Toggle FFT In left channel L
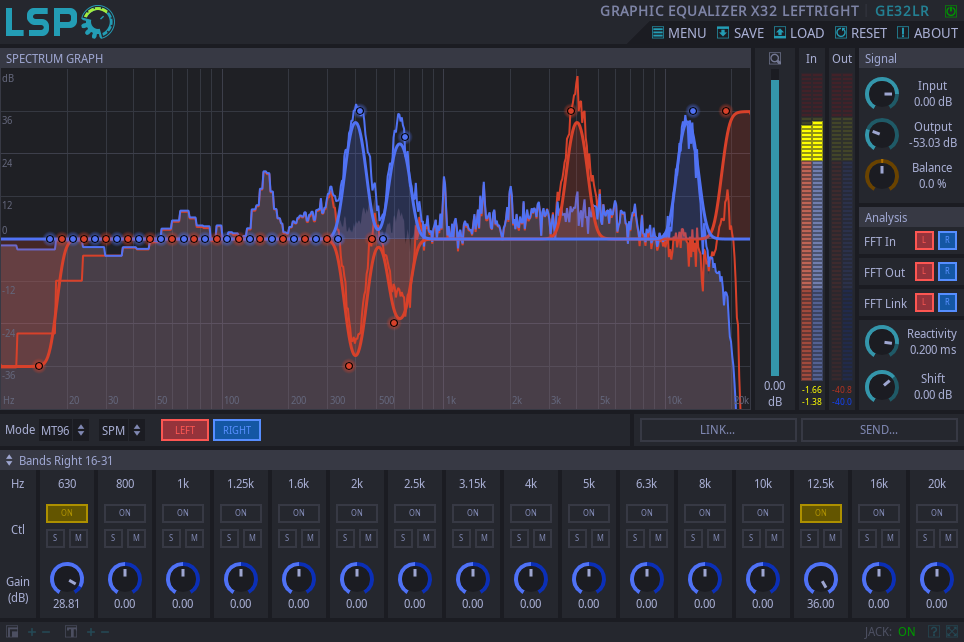 pyautogui.click(x=924, y=241)
